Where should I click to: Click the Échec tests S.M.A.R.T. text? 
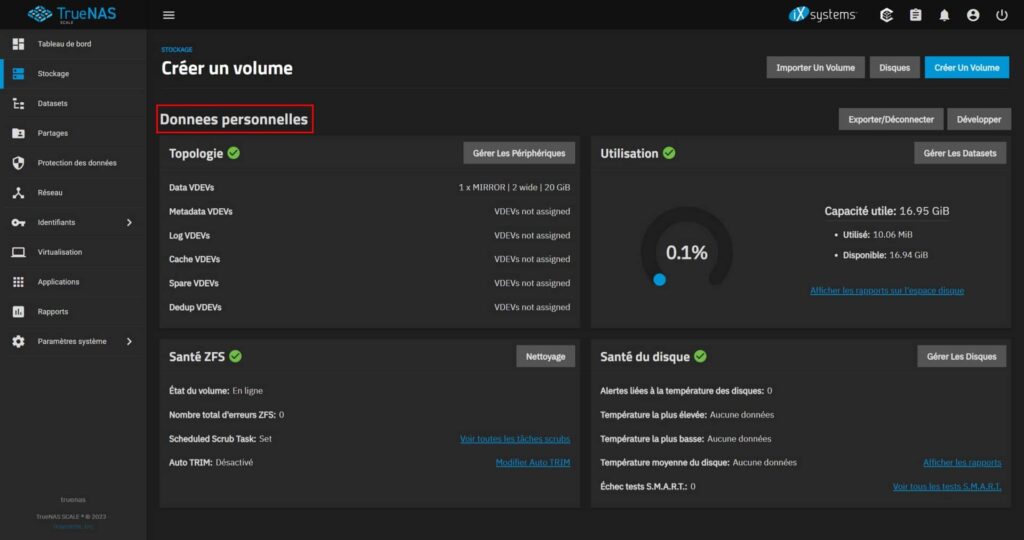click(648, 486)
